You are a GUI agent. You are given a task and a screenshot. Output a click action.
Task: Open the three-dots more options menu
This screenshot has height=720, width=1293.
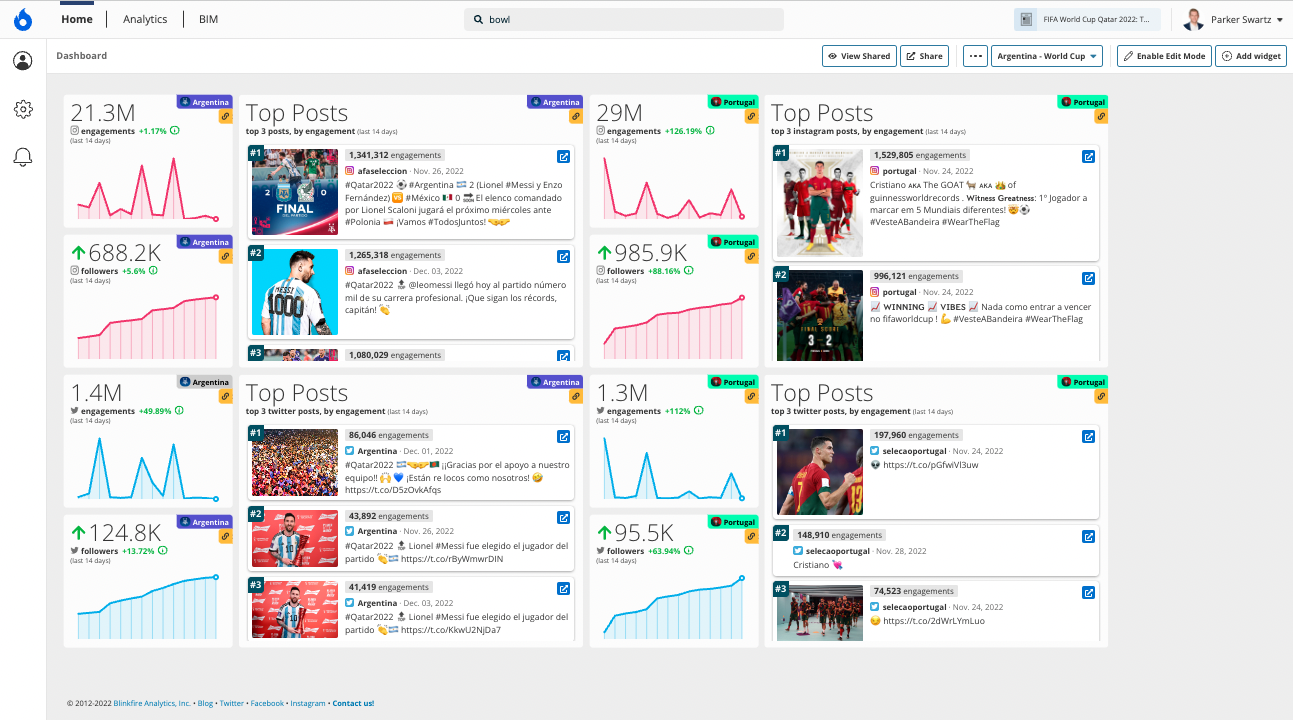975,56
